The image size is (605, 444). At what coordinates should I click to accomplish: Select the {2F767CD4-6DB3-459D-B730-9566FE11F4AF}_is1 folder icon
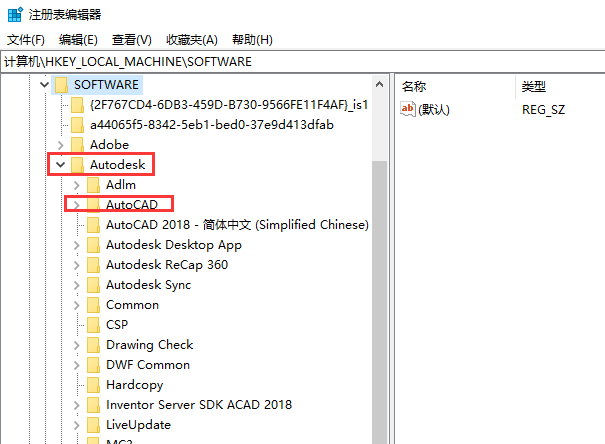[x=78, y=105]
